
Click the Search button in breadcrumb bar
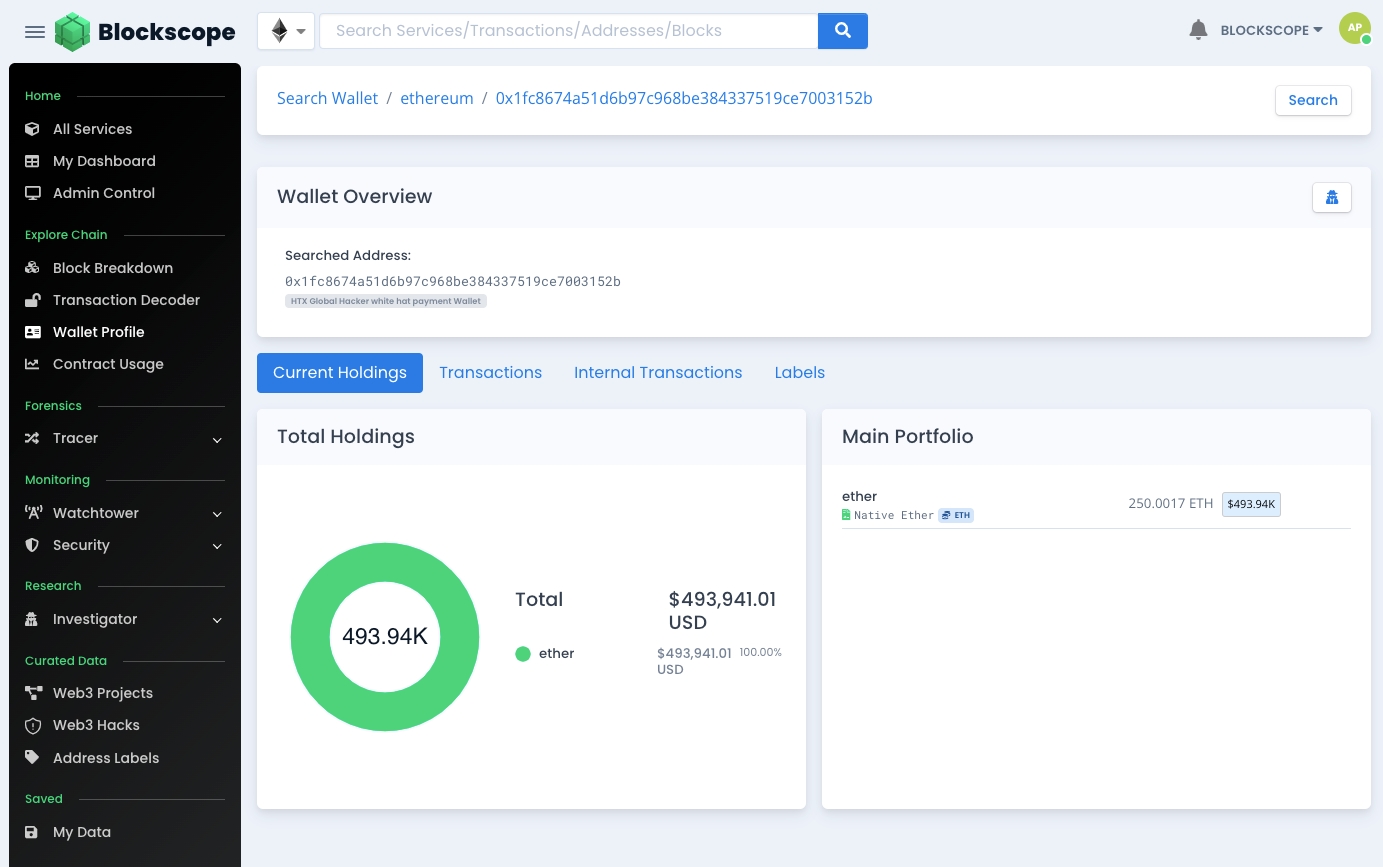[1312, 100]
